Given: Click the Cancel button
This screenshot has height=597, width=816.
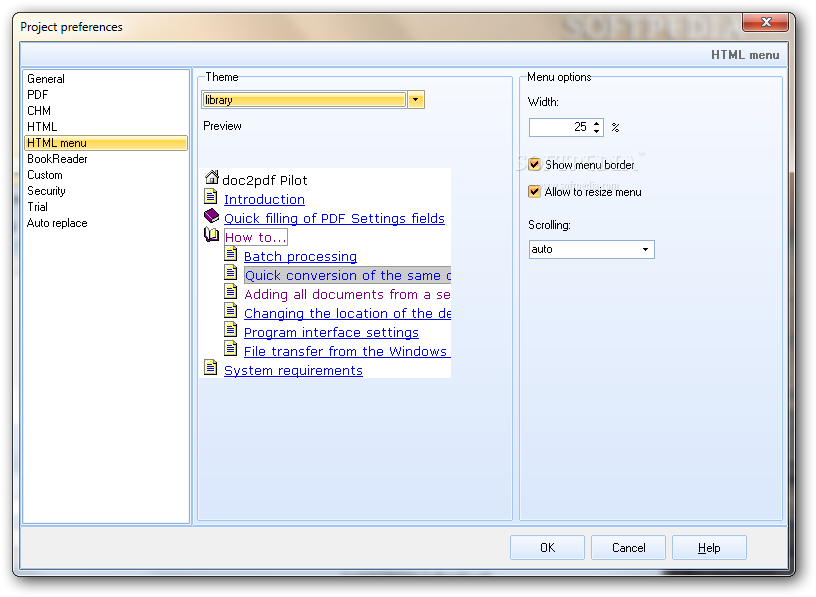Looking at the screenshot, I should click(x=628, y=548).
